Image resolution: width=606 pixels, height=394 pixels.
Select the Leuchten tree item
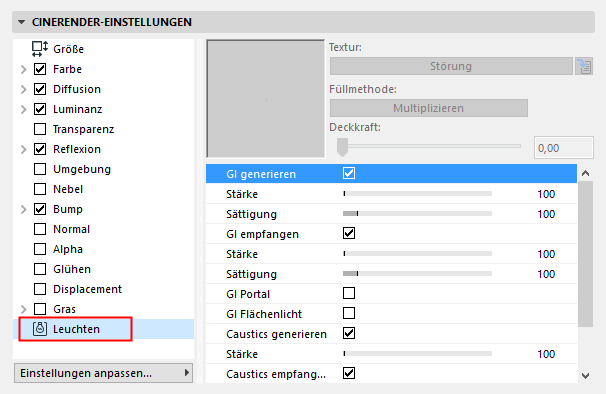(x=104, y=329)
